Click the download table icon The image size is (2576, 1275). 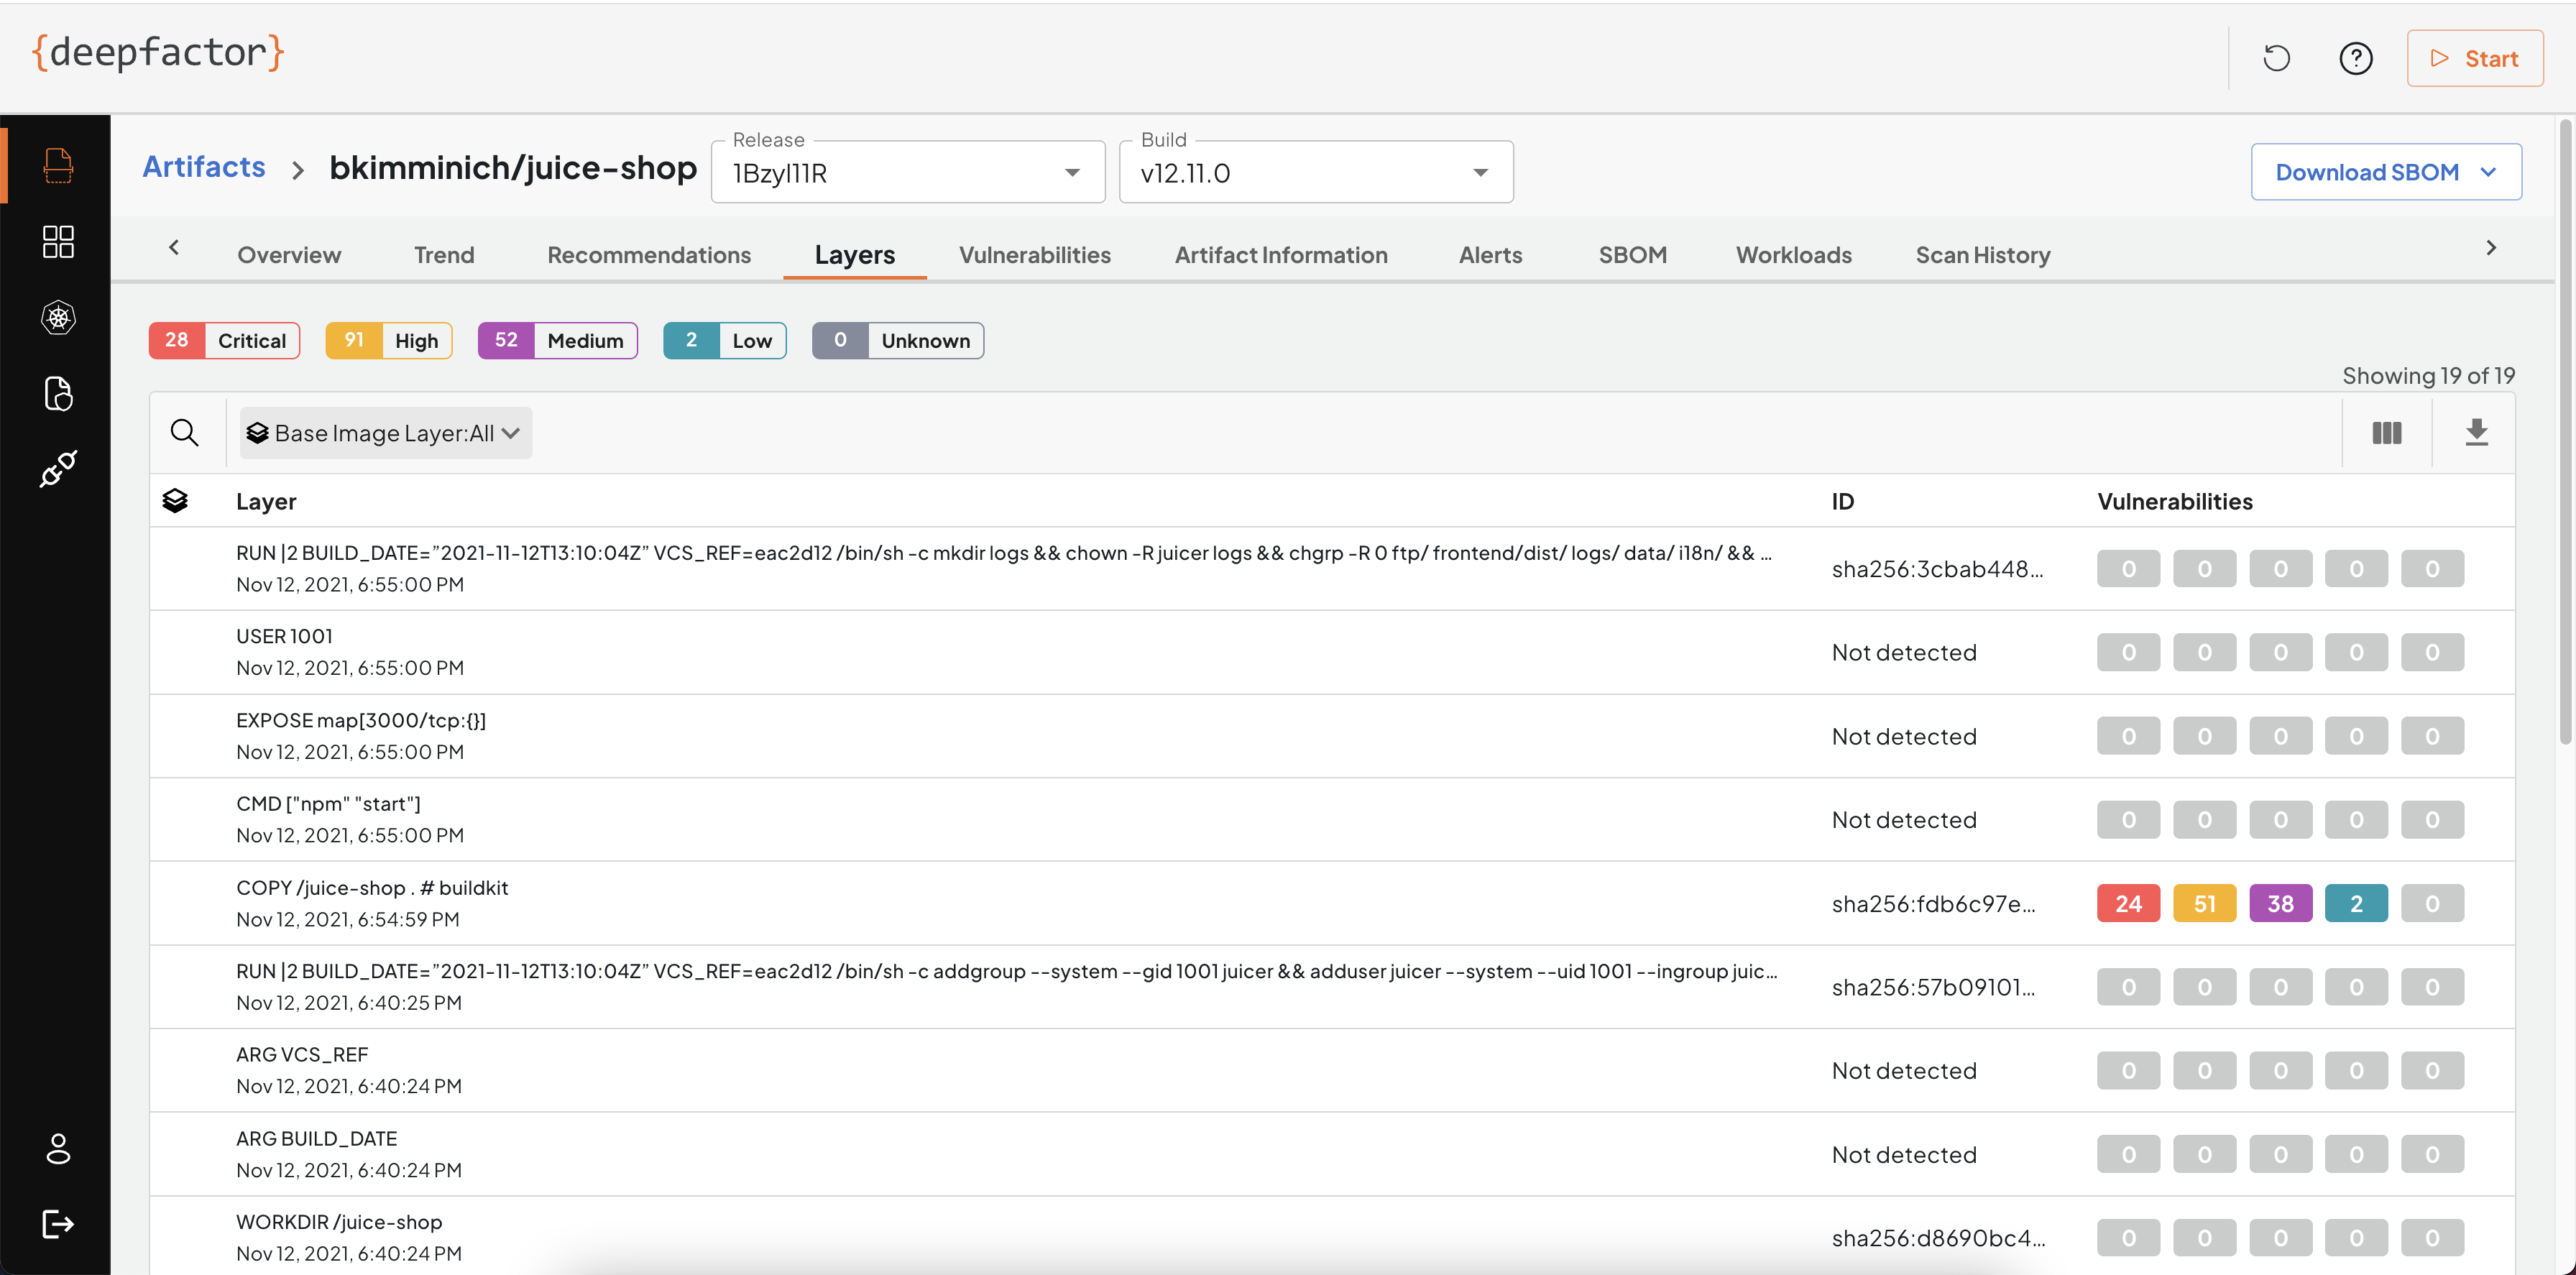[2476, 432]
